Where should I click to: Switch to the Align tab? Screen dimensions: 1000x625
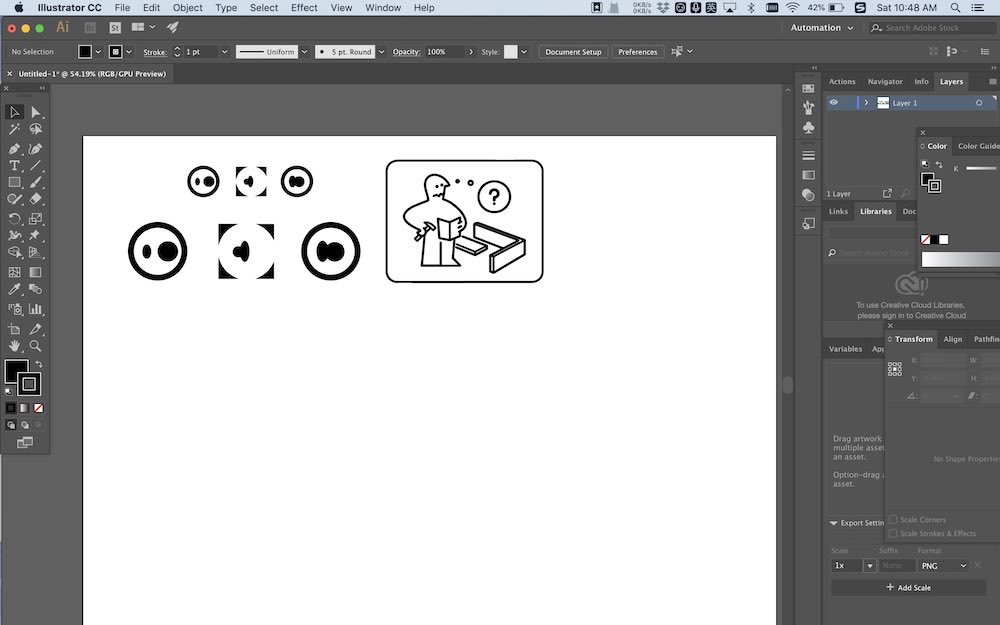pos(952,339)
